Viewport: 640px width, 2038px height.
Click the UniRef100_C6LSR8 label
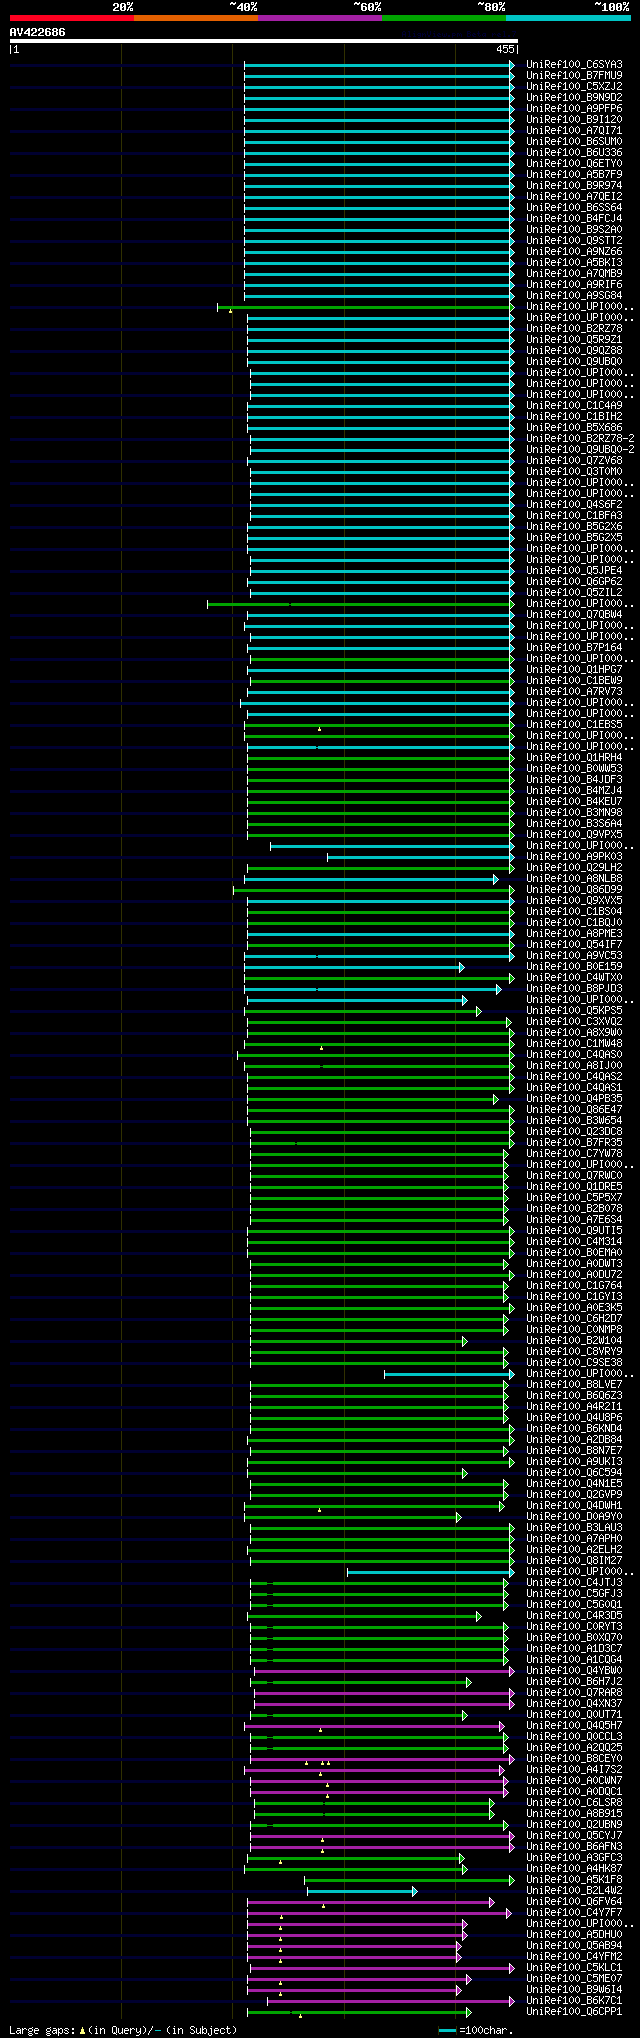pyautogui.click(x=574, y=1803)
